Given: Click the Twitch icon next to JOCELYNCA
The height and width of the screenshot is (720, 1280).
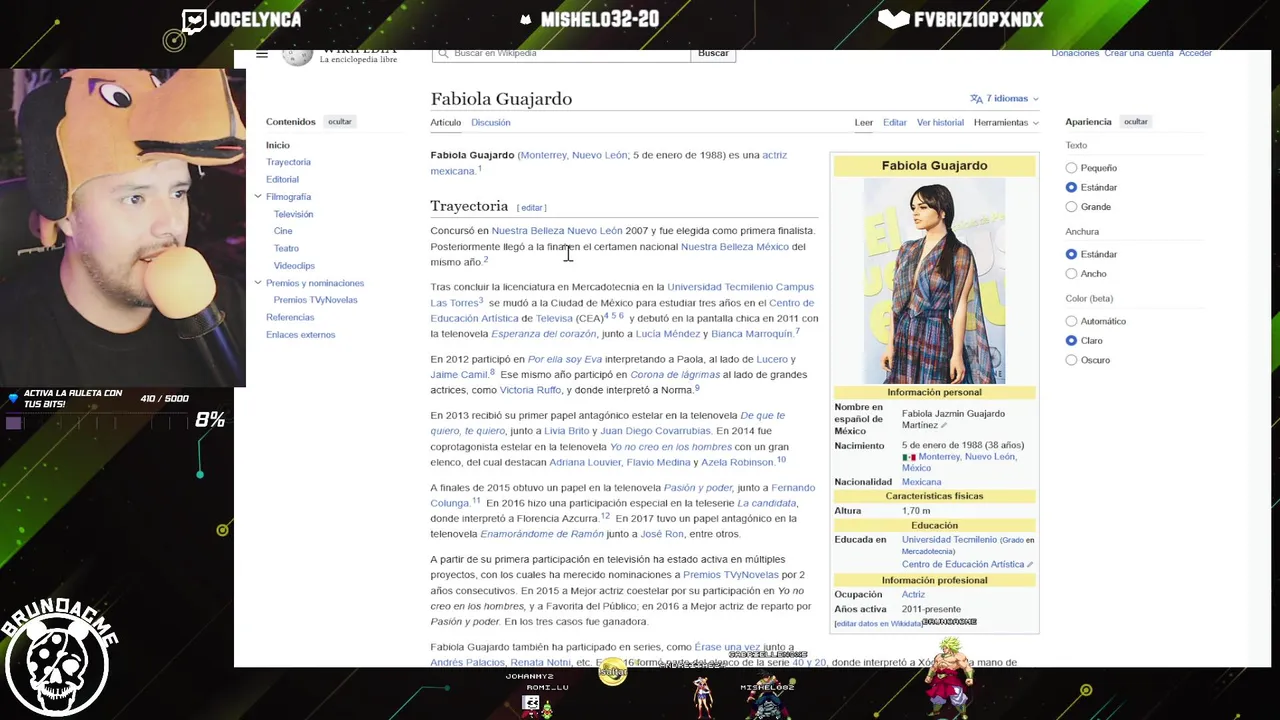Looking at the screenshot, I should pyautogui.click(x=194, y=20).
